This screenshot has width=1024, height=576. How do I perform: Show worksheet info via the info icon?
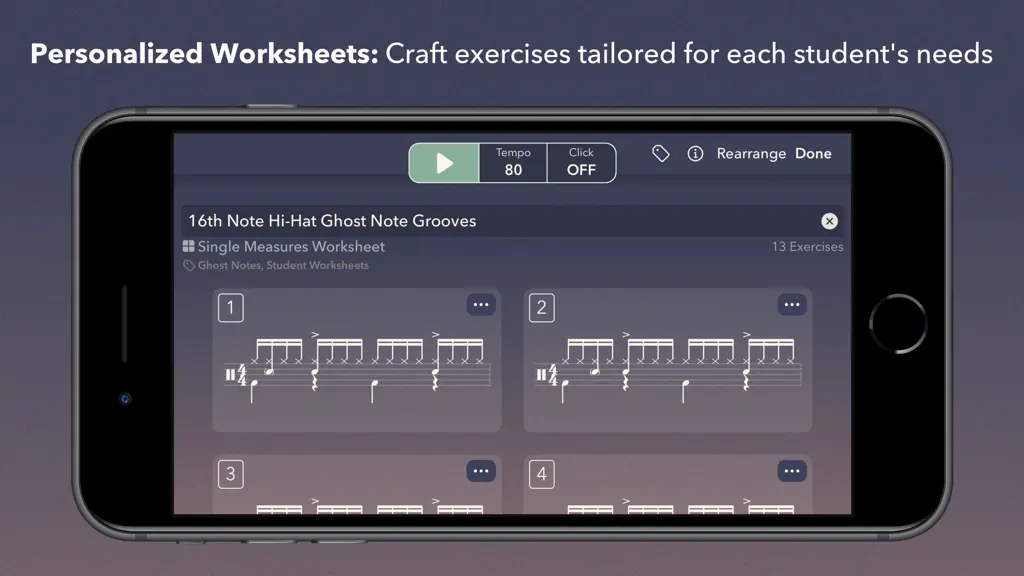[695, 153]
